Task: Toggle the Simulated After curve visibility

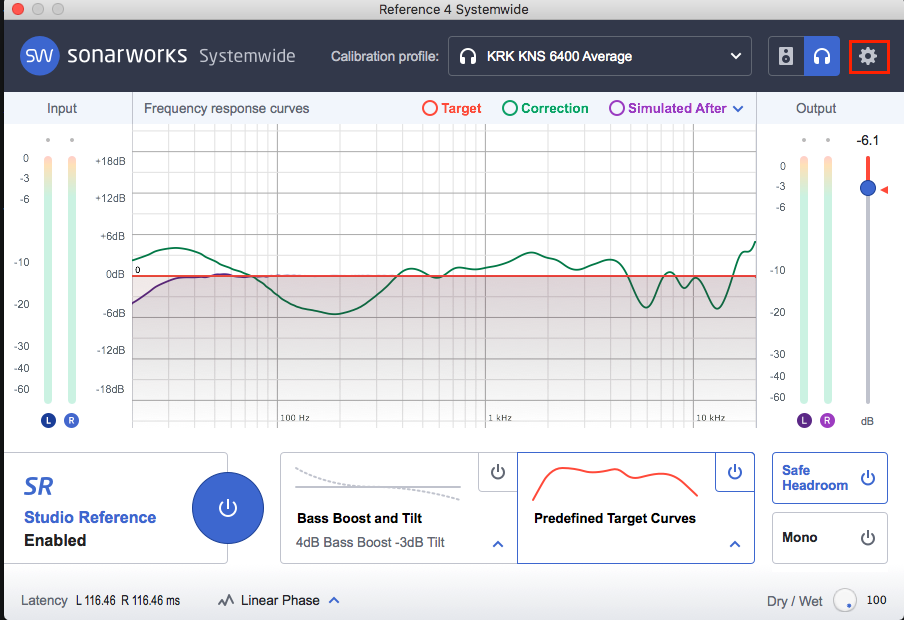Action: pos(668,108)
